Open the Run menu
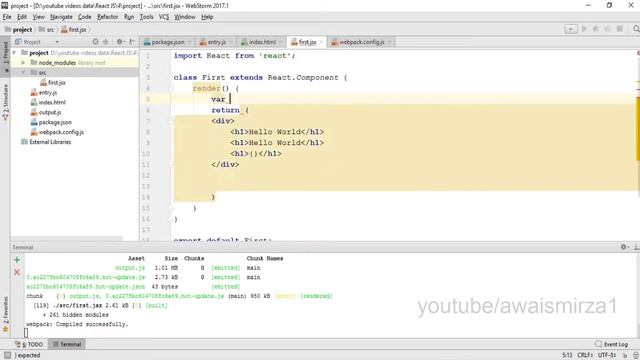The image size is (640, 360). pos(129,17)
